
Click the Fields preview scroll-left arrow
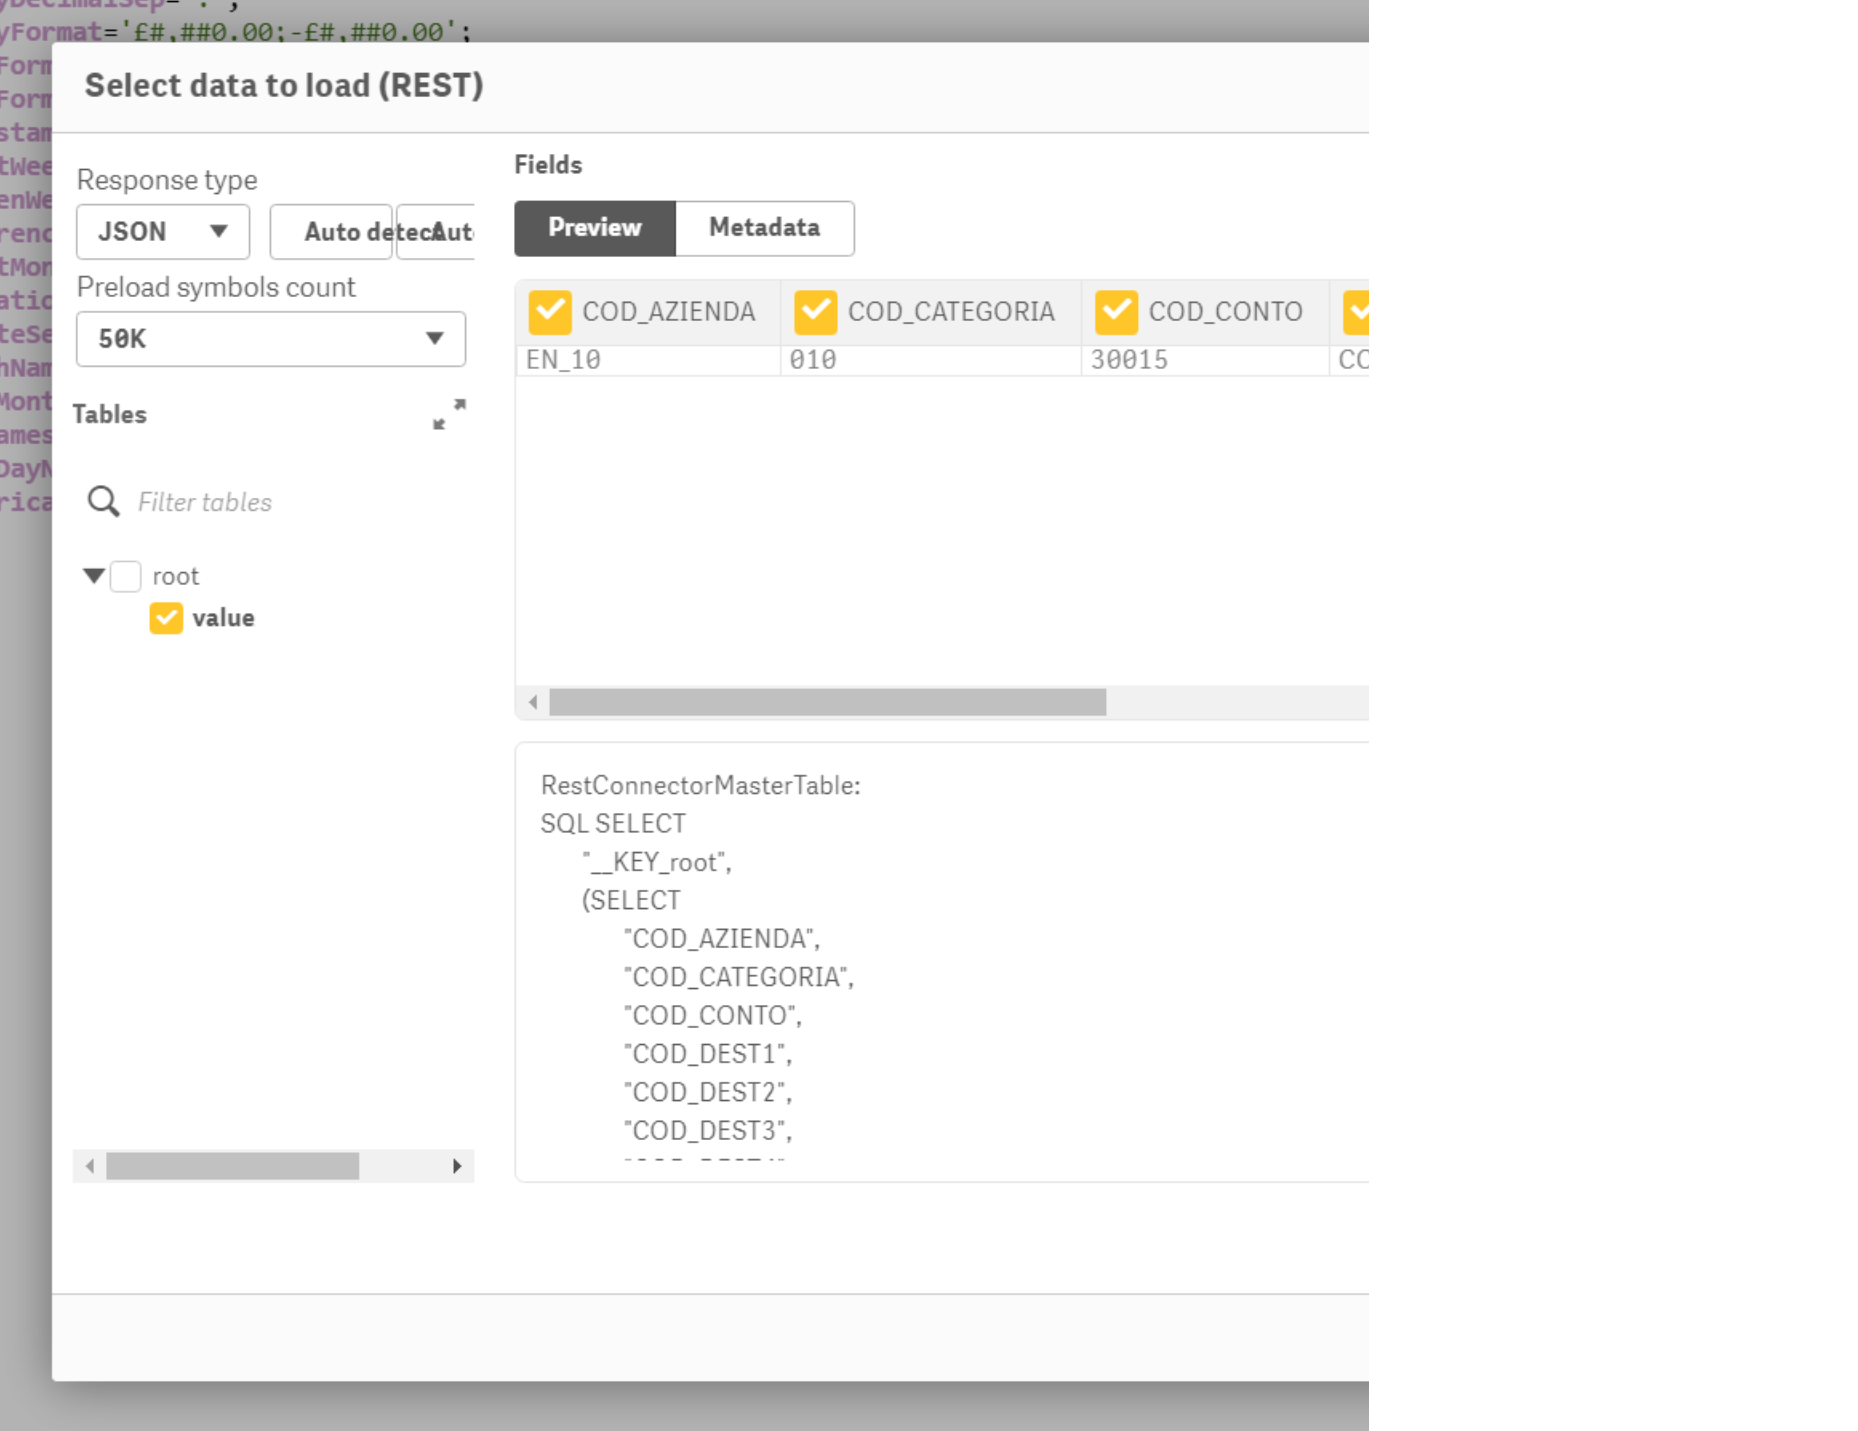click(x=533, y=702)
